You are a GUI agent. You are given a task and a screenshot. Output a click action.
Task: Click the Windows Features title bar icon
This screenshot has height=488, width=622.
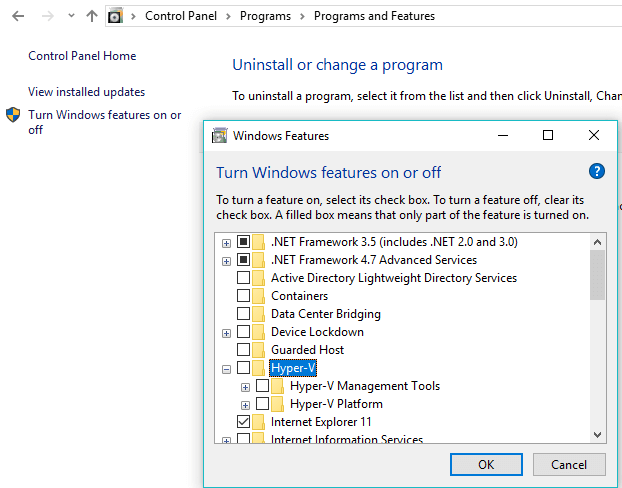tap(219, 136)
